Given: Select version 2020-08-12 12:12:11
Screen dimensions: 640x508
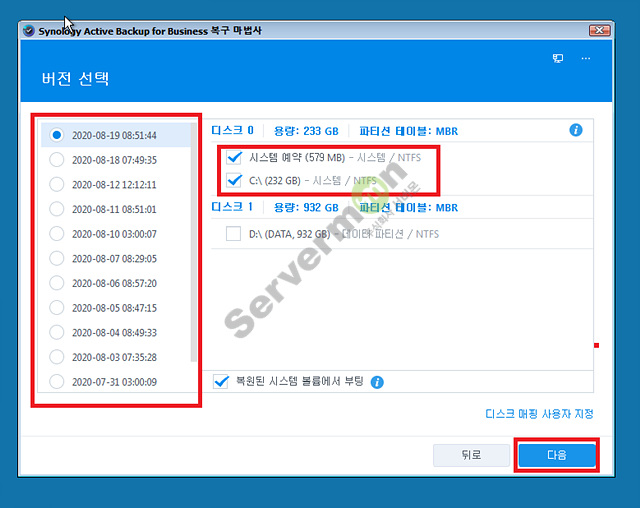Looking at the screenshot, I should tap(56, 184).
